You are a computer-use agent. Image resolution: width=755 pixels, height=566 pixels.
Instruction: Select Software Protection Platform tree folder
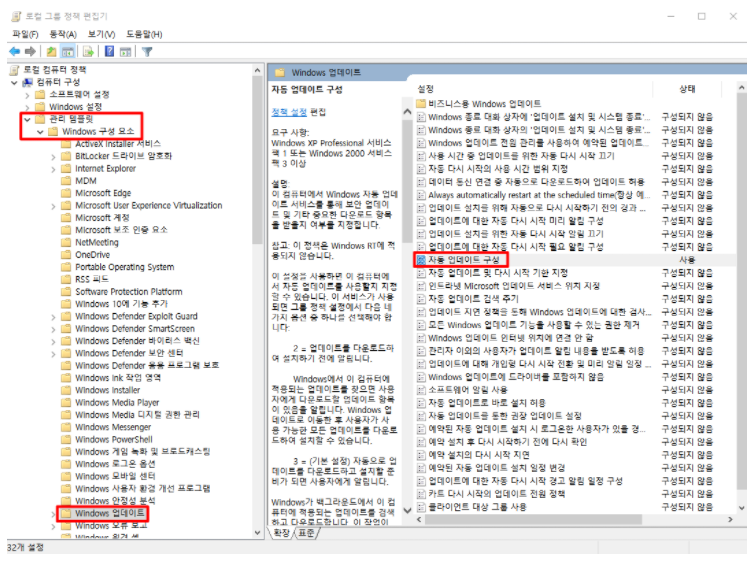tap(129, 291)
